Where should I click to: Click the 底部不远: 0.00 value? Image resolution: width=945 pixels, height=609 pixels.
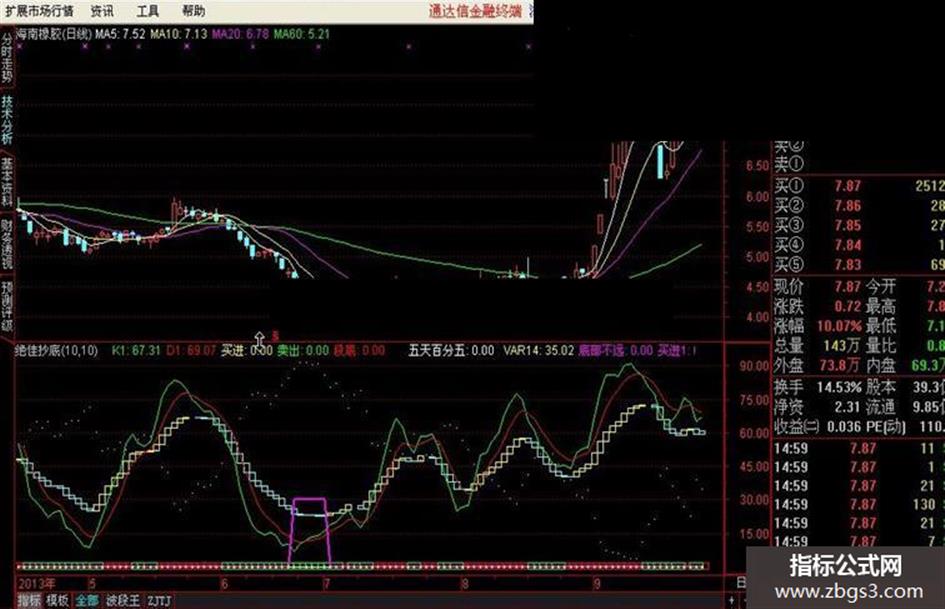coord(615,350)
